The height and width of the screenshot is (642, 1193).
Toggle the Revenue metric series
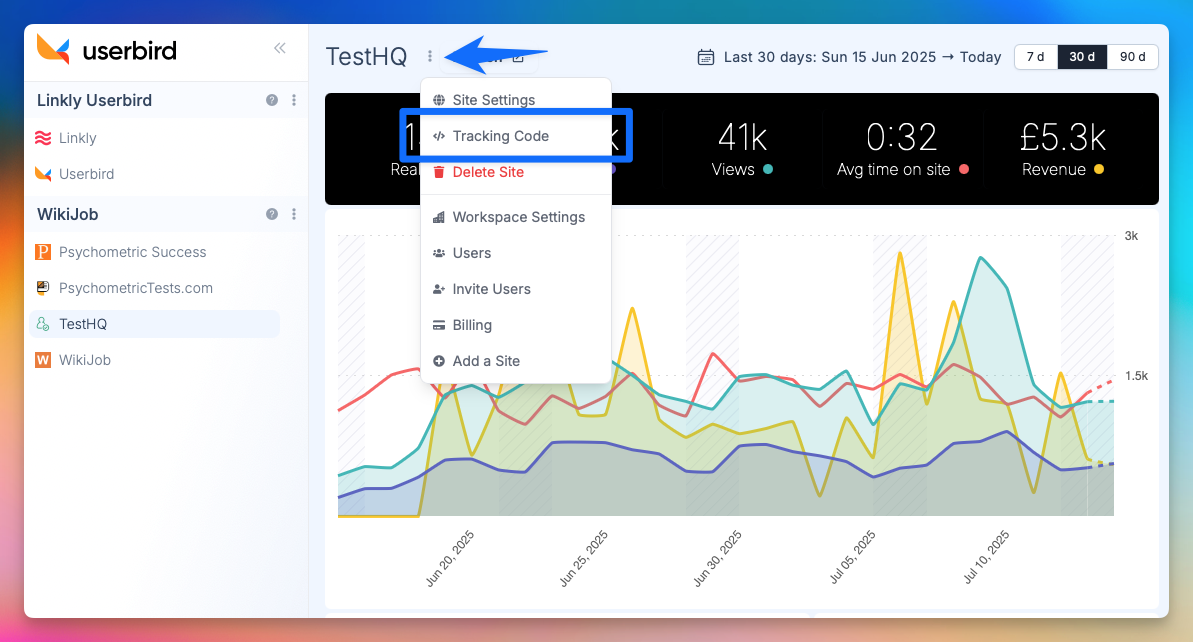coord(1063,149)
